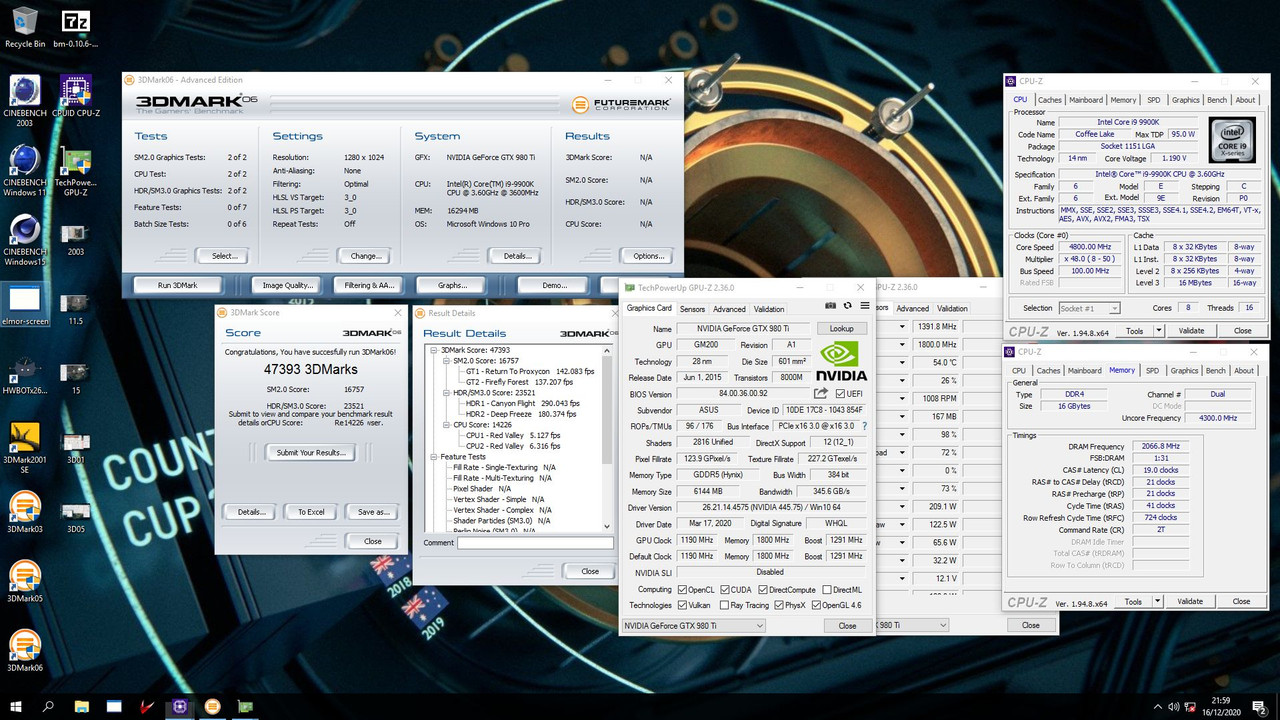Launch CINEBENCH Windows 11 shortcut

coord(24,171)
